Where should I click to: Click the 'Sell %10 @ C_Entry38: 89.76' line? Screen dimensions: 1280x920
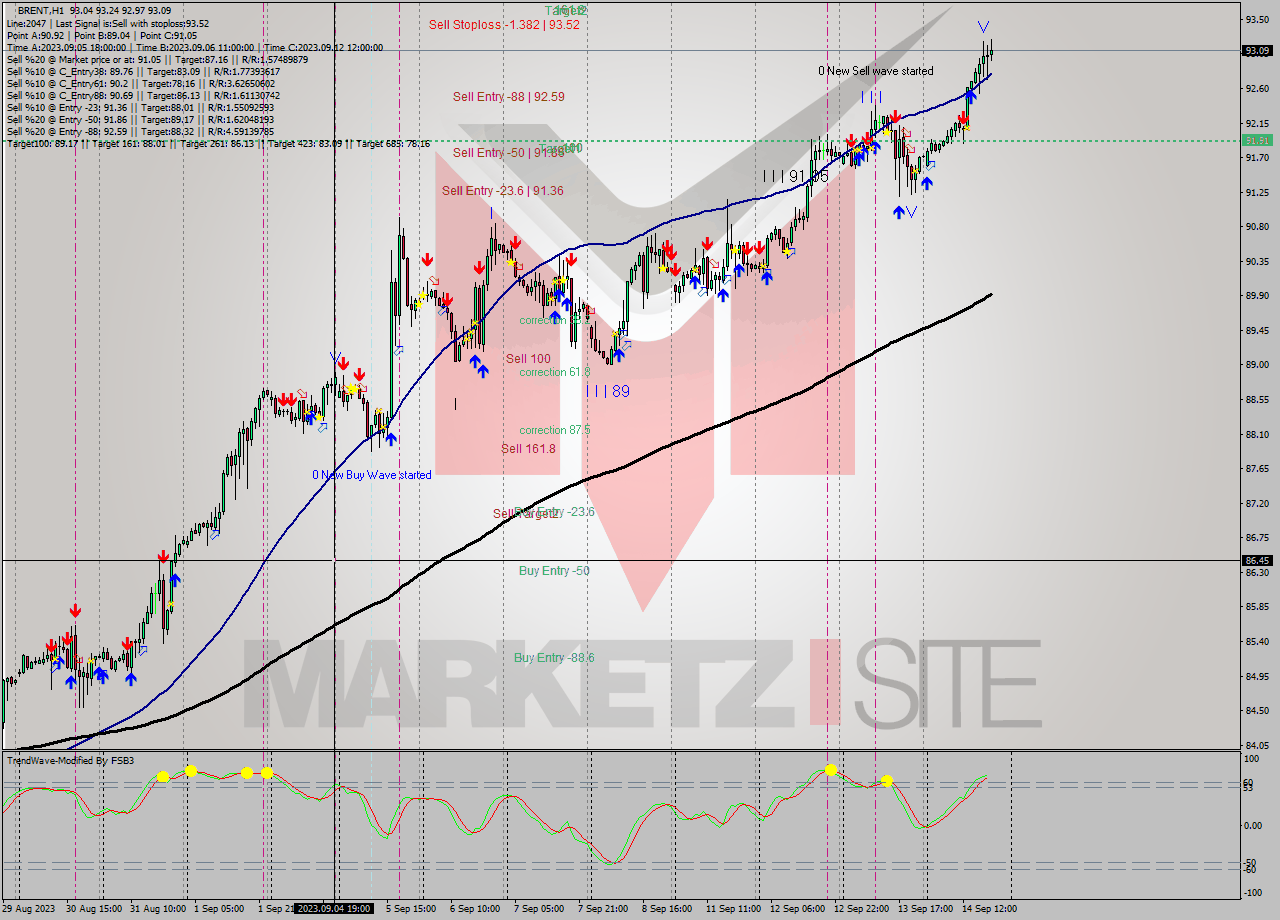[x=143, y=71]
